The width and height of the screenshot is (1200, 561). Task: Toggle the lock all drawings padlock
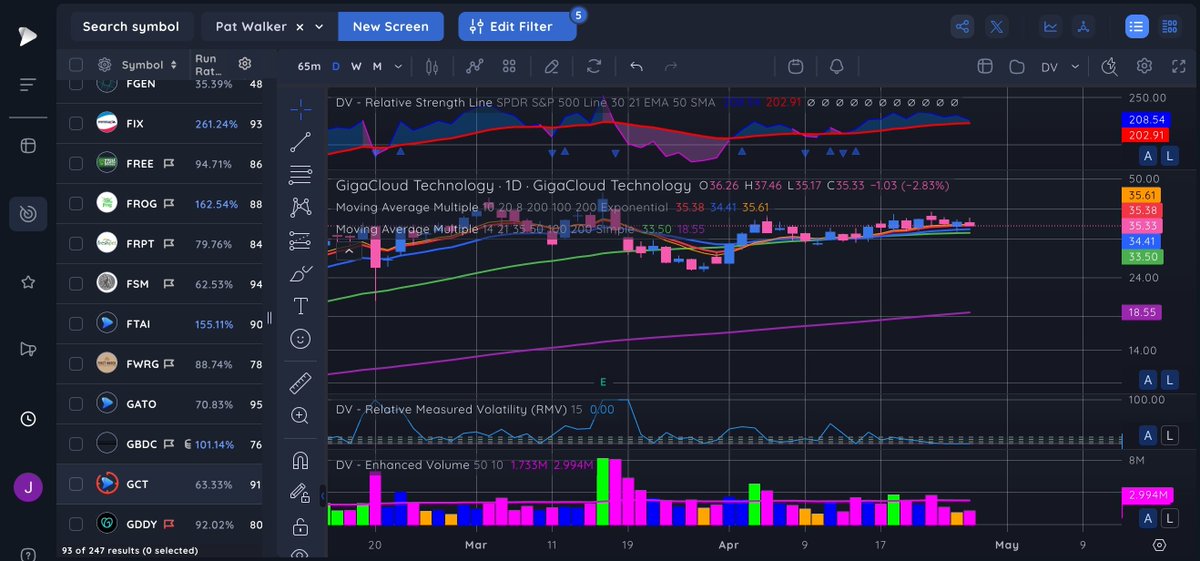point(300,526)
